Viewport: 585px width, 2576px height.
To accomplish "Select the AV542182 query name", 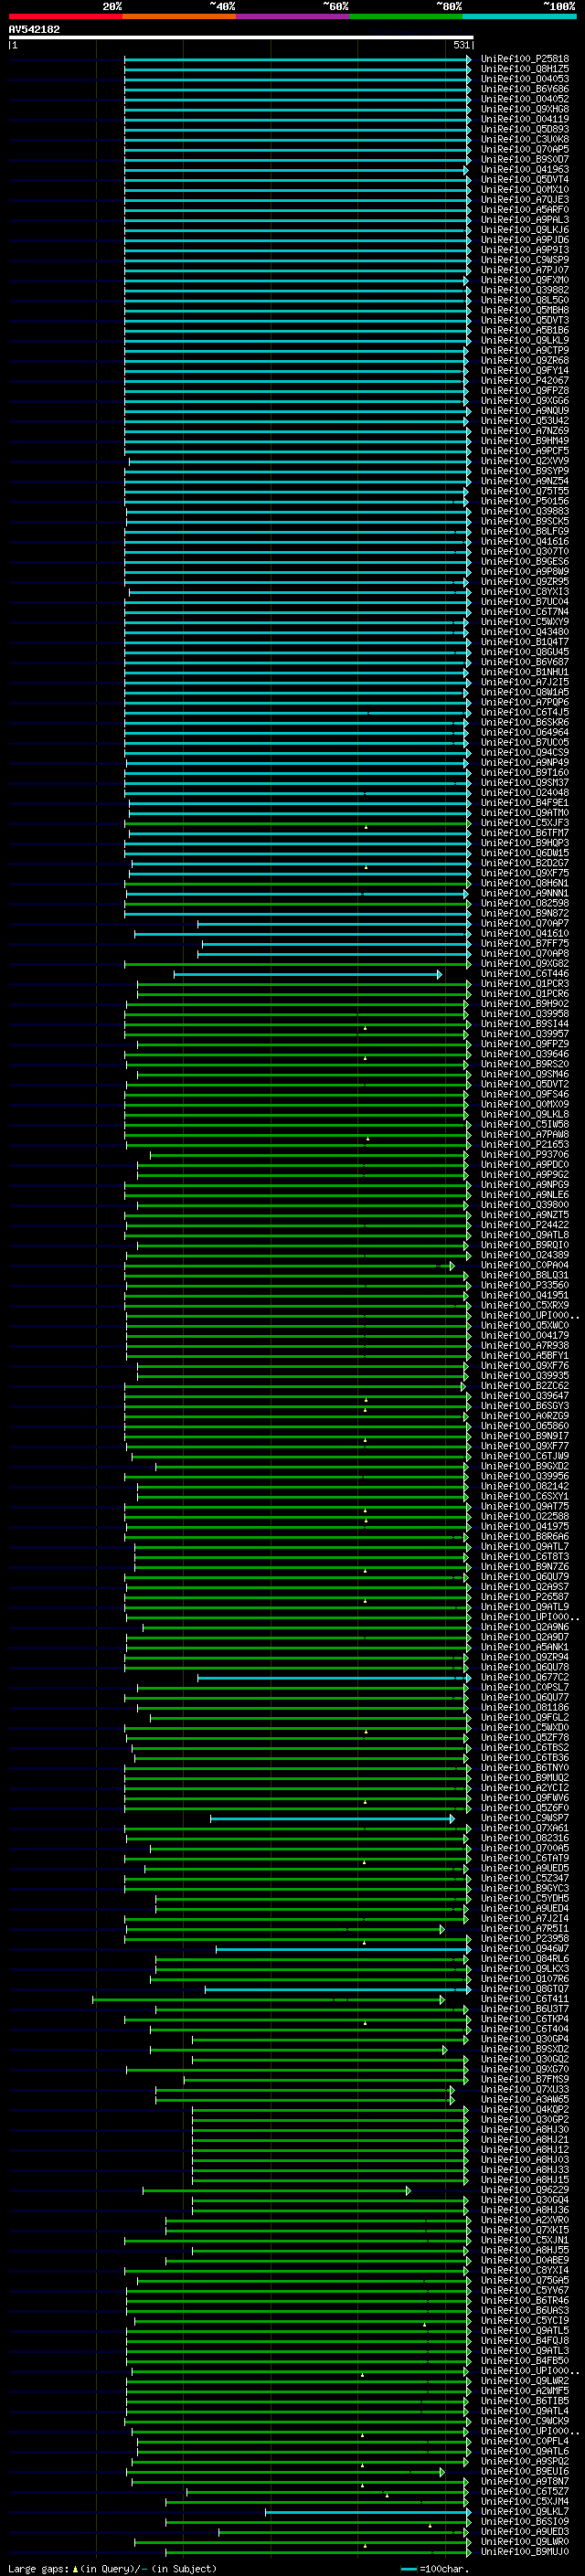I will (x=34, y=29).
